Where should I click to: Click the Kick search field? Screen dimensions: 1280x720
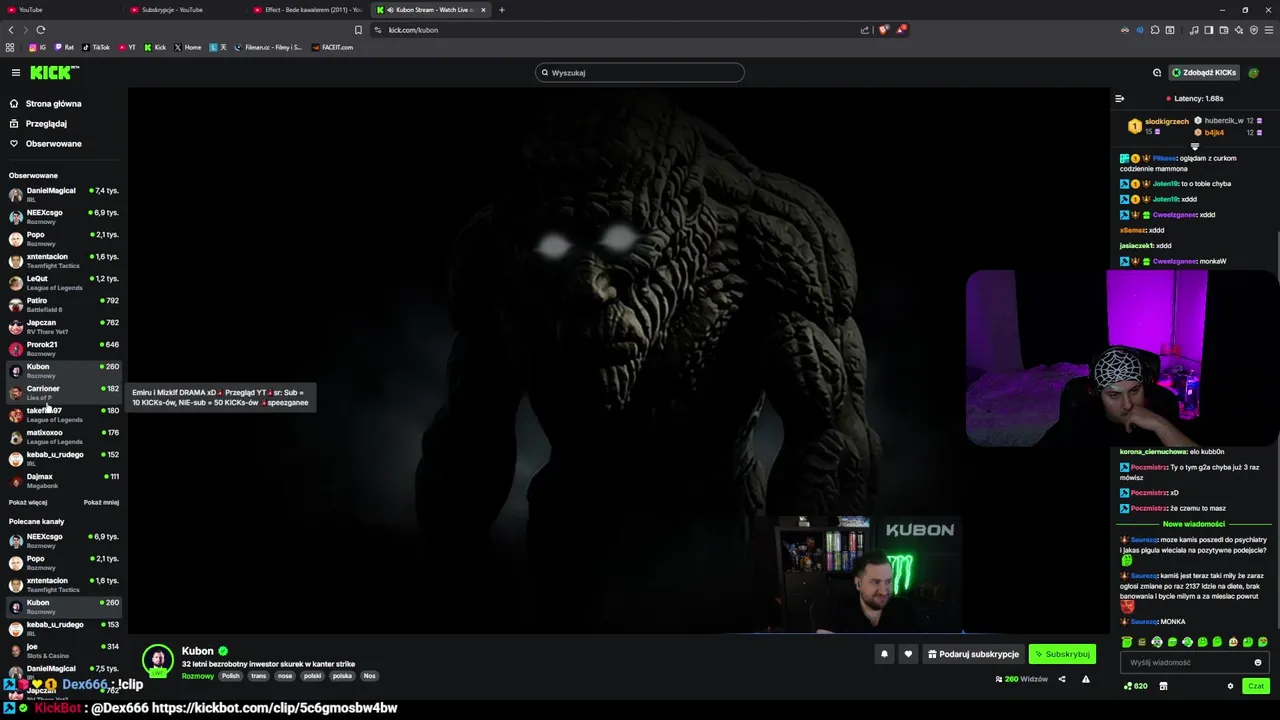(640, 72)
